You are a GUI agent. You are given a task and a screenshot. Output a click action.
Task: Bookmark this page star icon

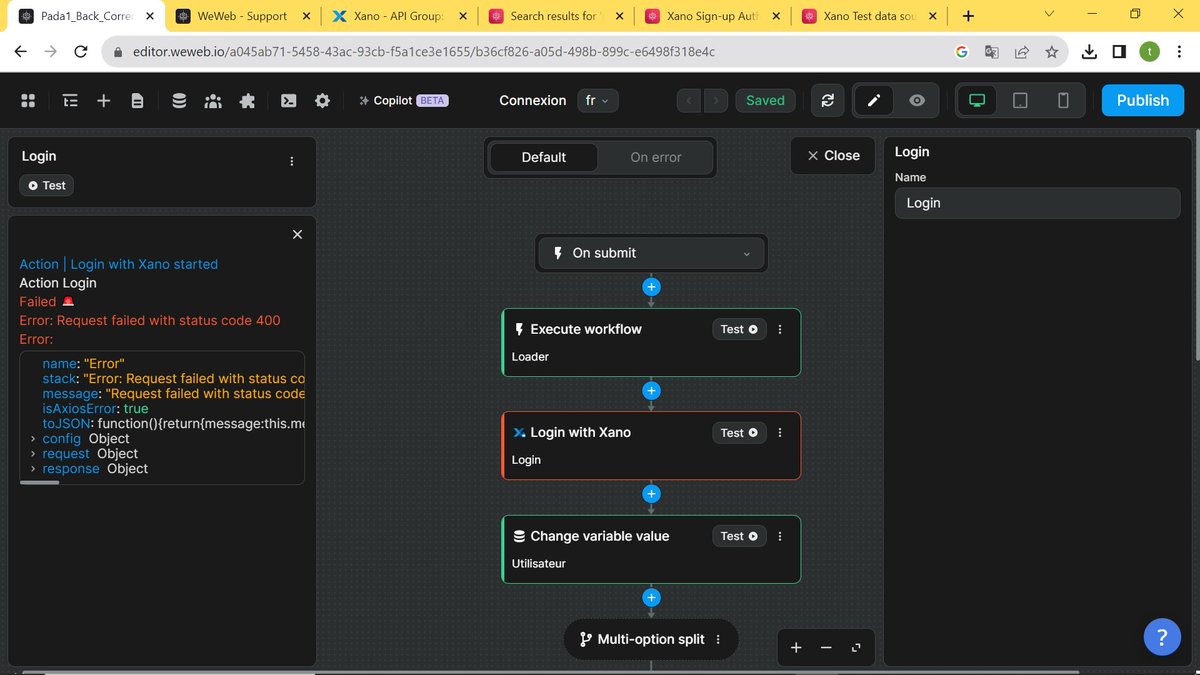click(1051, 52)
